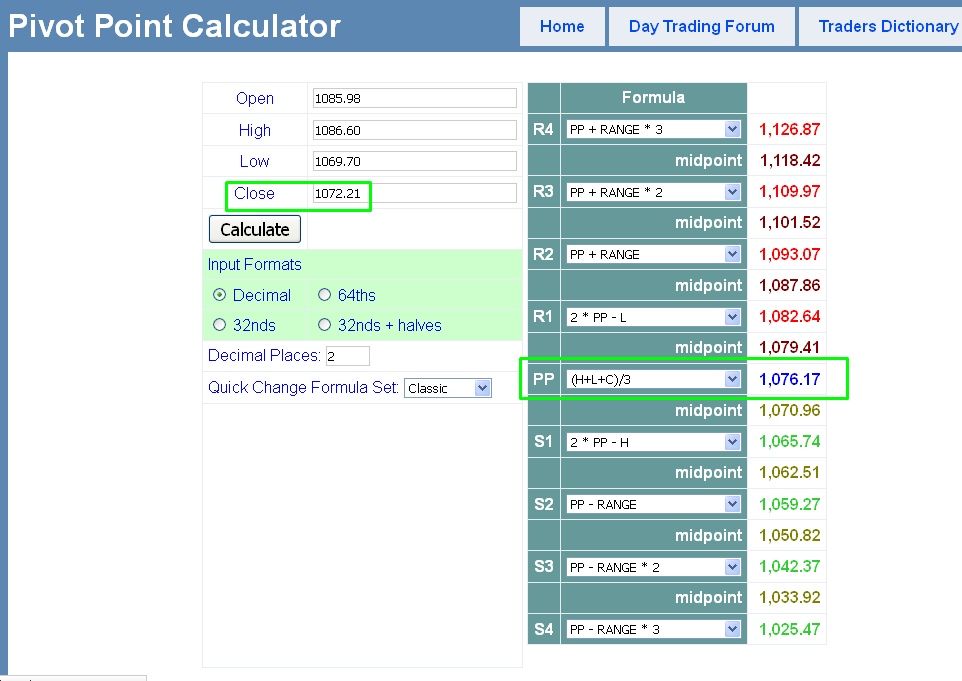Select midpoint value 1,101.52

tap(790, 222)
